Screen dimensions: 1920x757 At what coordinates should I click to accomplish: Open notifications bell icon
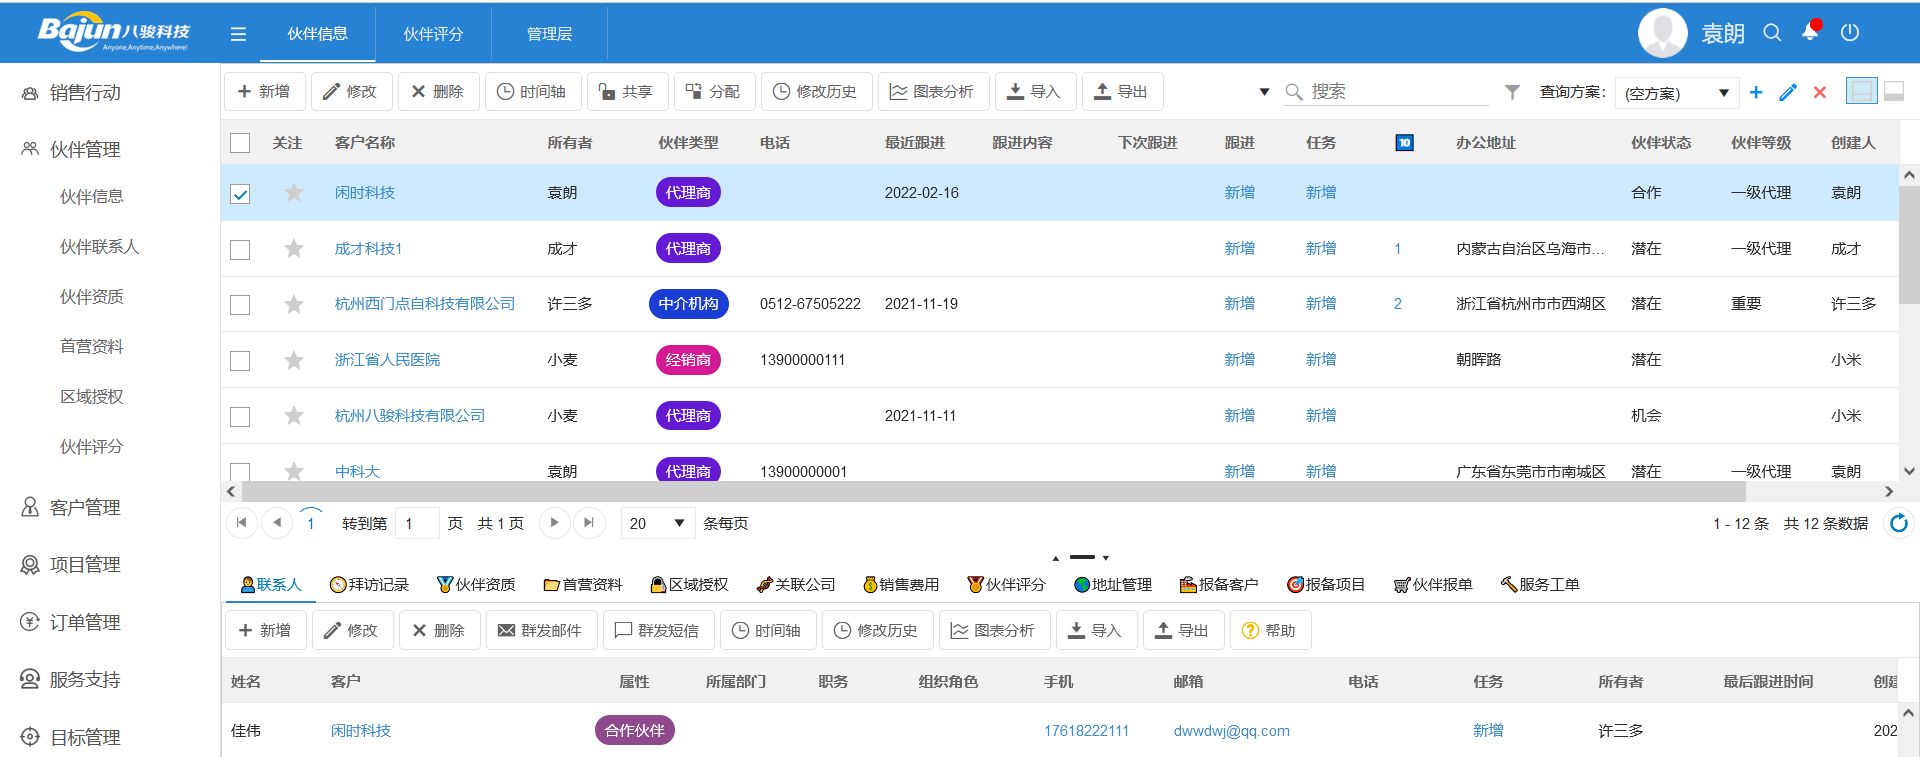coord(1810,32)
